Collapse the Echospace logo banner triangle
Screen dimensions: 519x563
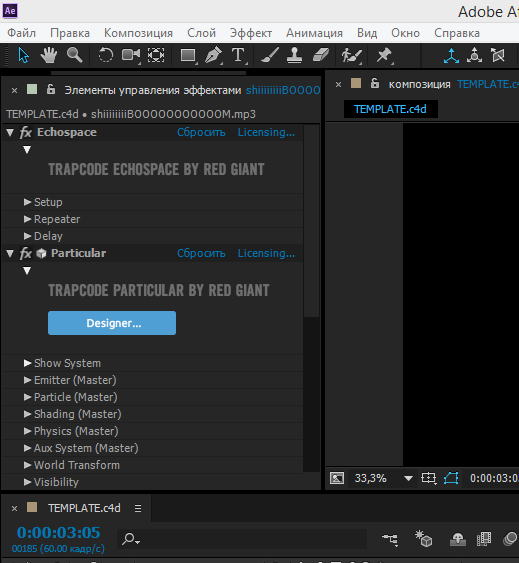point(27,149)
